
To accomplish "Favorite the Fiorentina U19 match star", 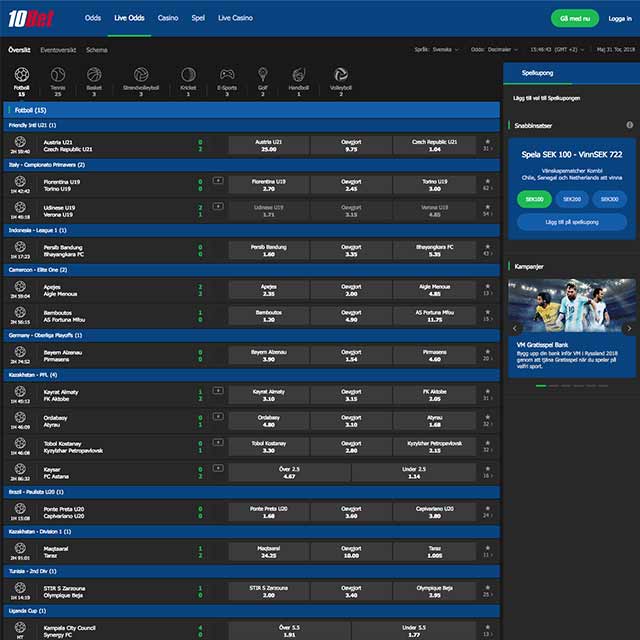I will point(487,181).
